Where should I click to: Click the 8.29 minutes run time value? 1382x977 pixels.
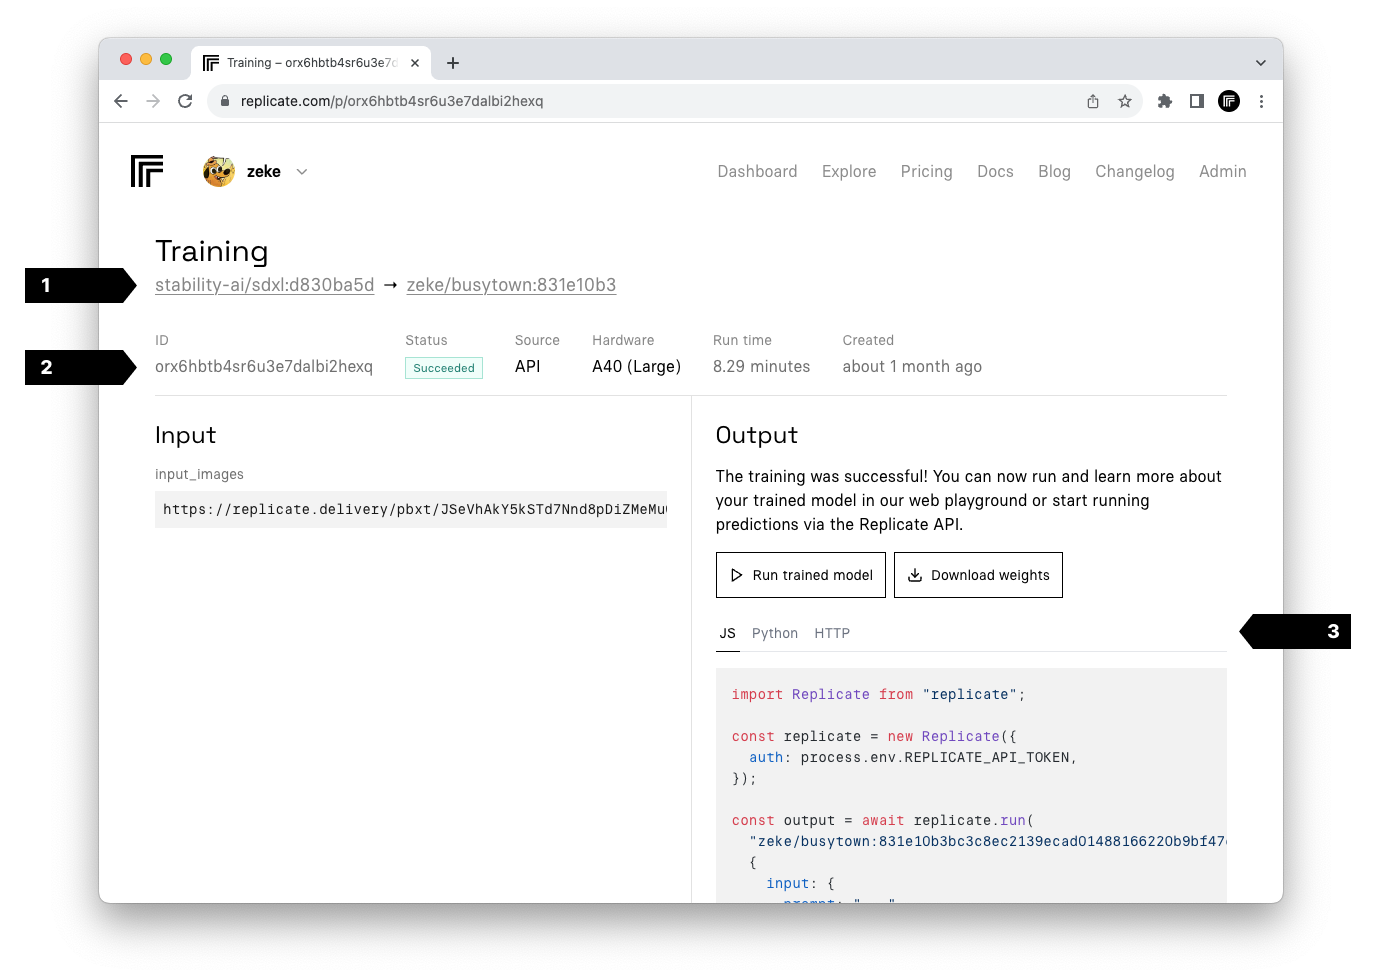762,367
